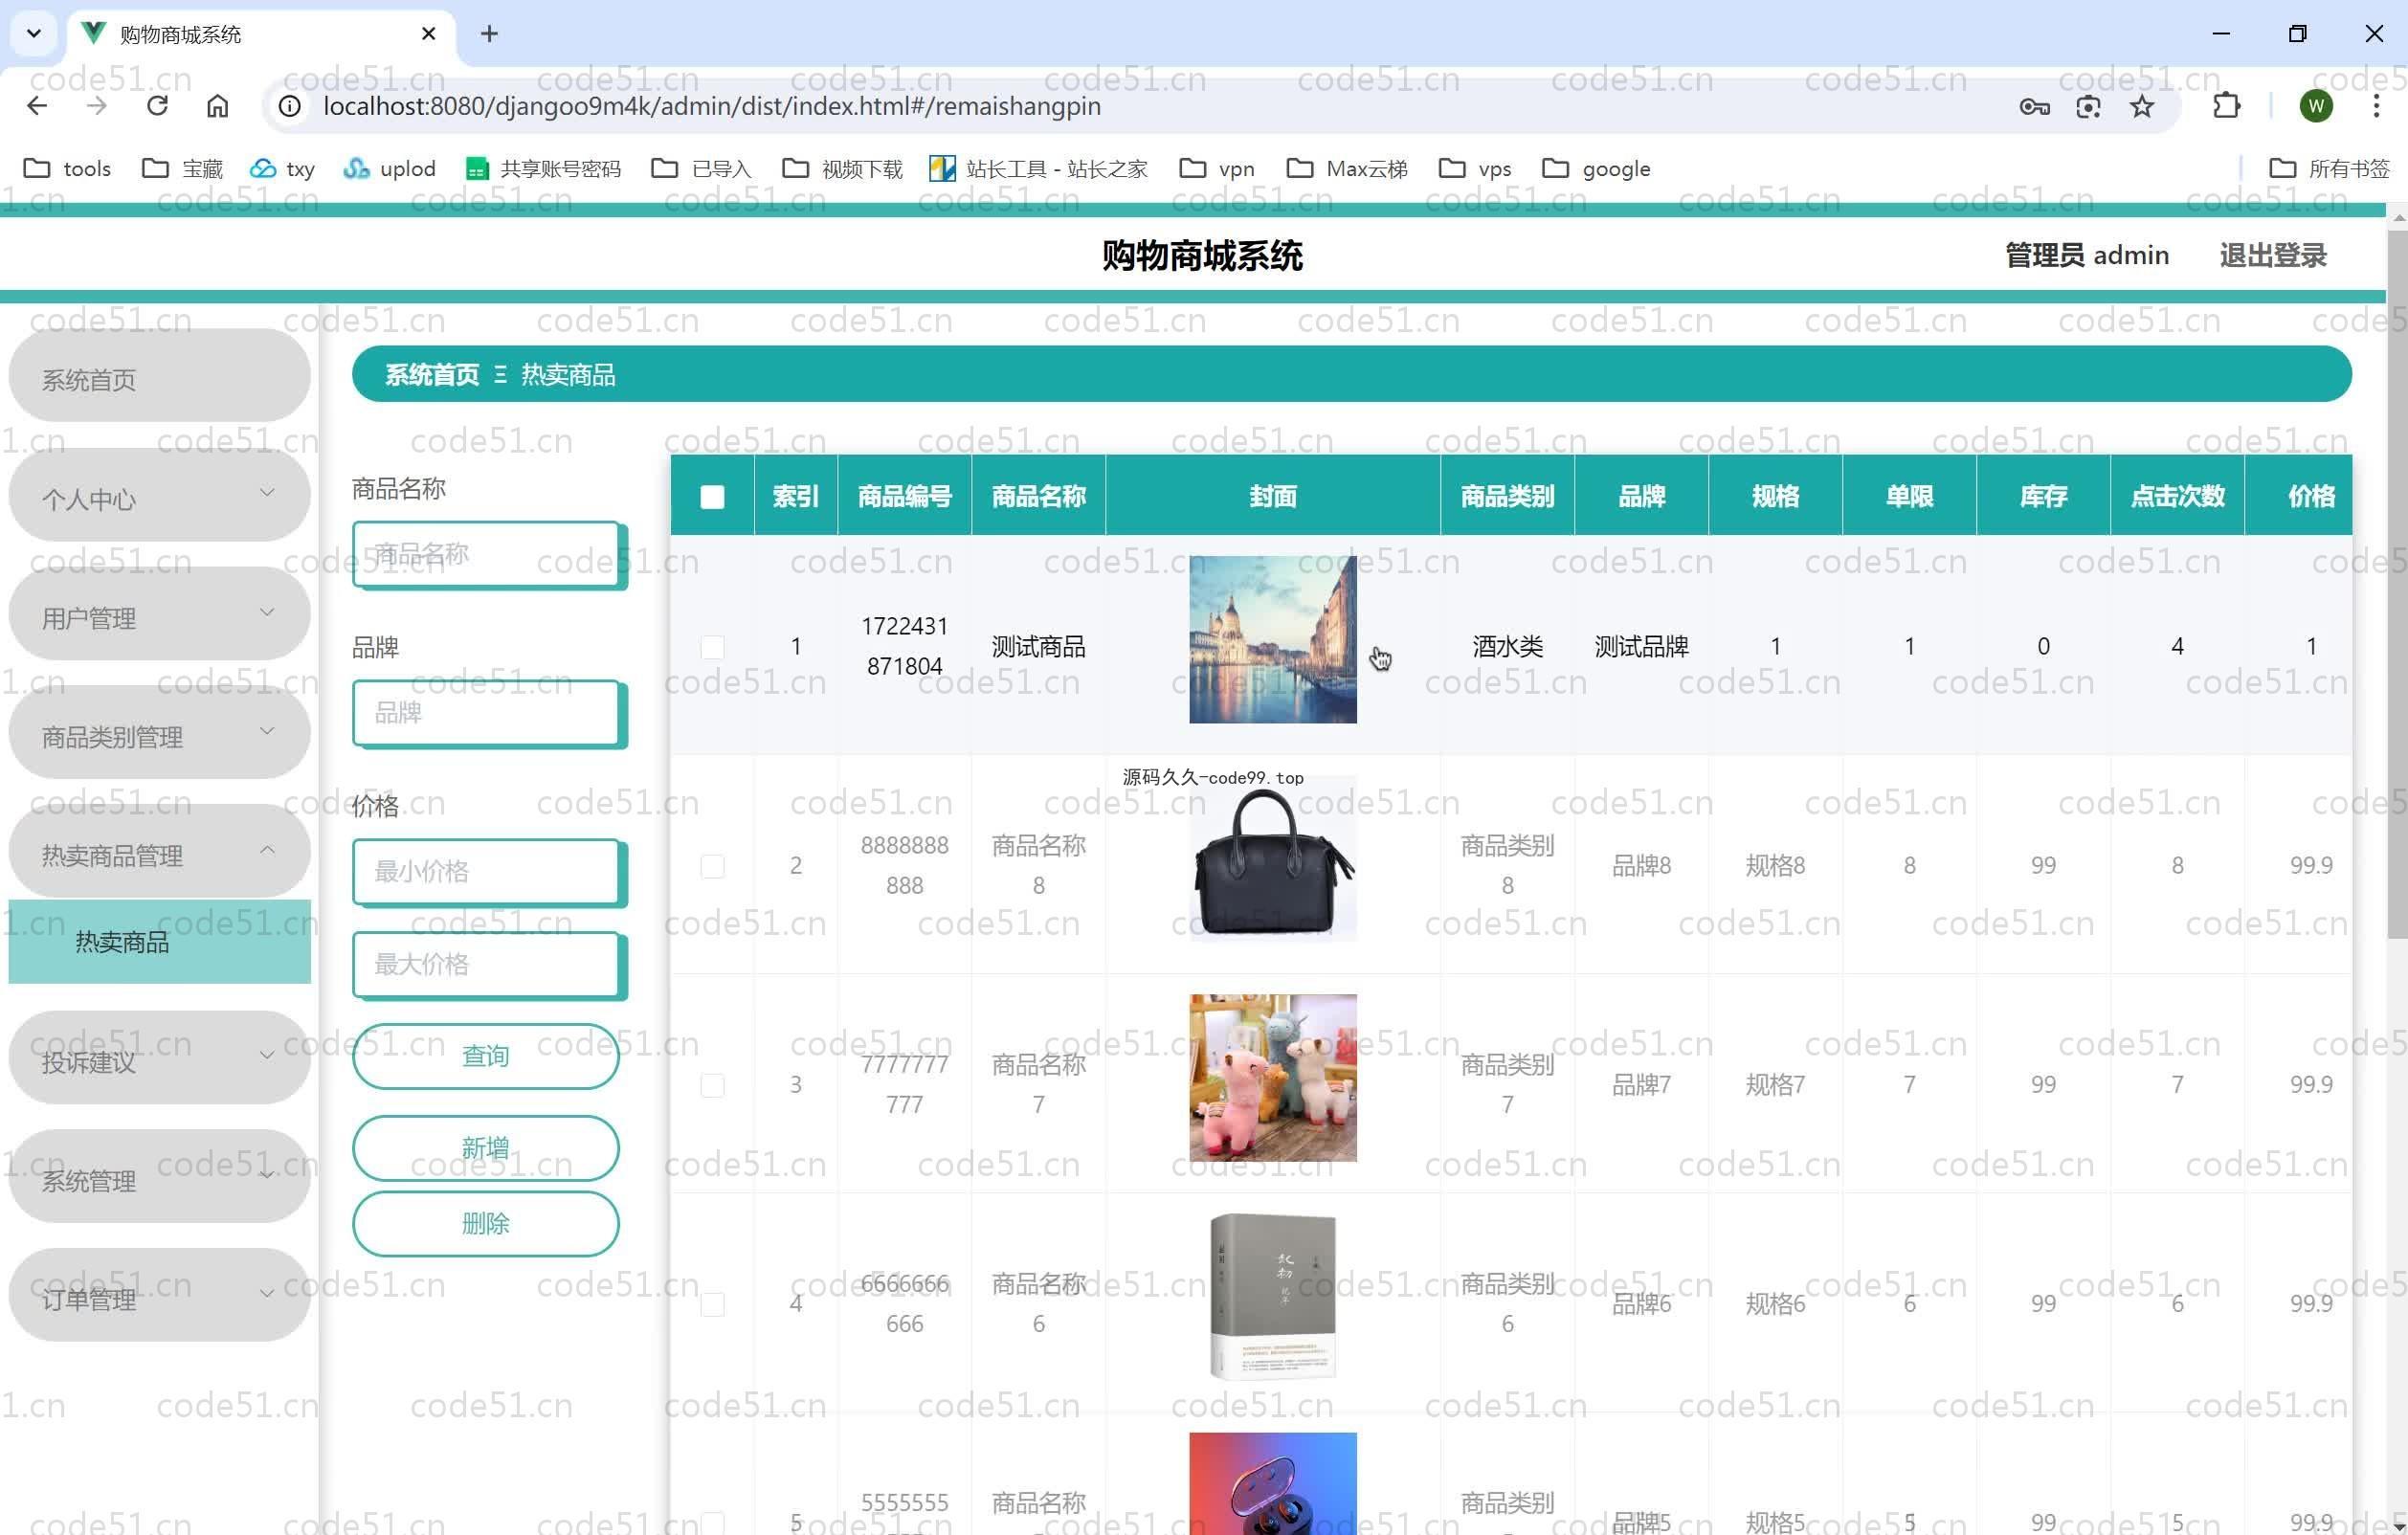Close the 购物商城系统 tab
2408x1535 pixels.
(x=429, y=34)
